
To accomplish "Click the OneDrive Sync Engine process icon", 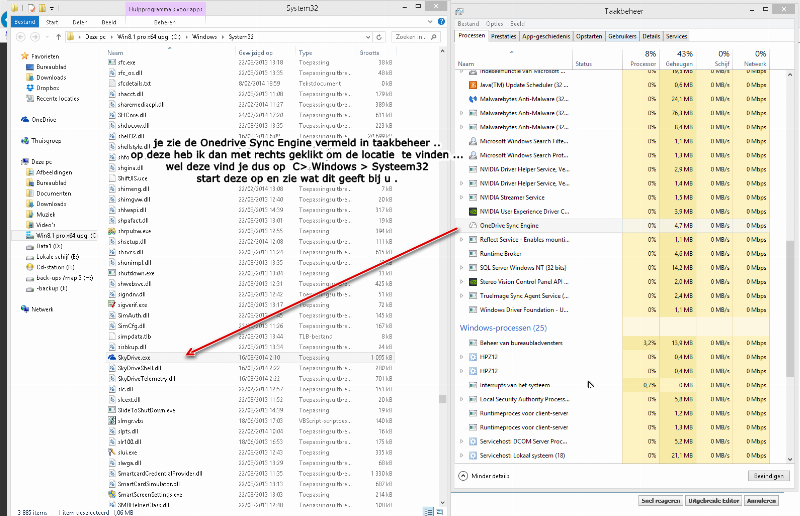I will tap(473, 225).
